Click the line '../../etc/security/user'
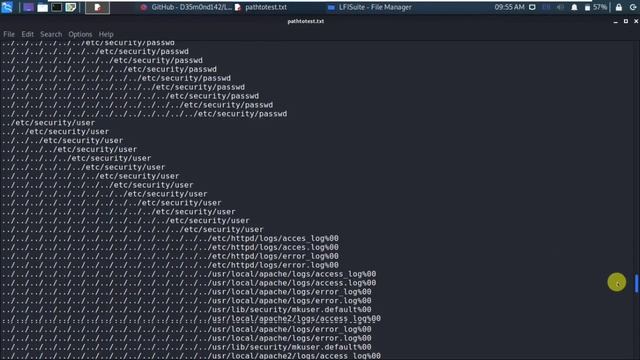 click(55, 132)
